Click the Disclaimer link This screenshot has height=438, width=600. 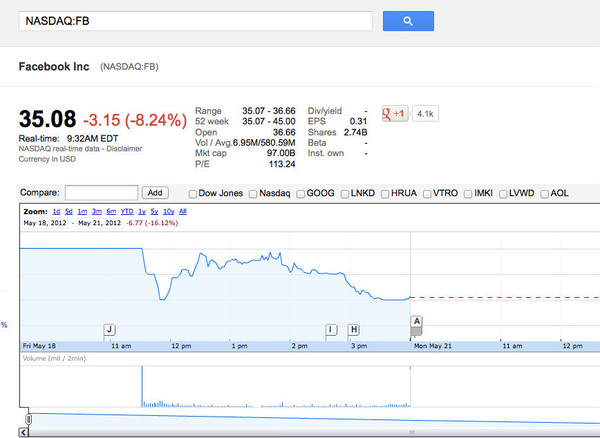click(x=124, y=149)
